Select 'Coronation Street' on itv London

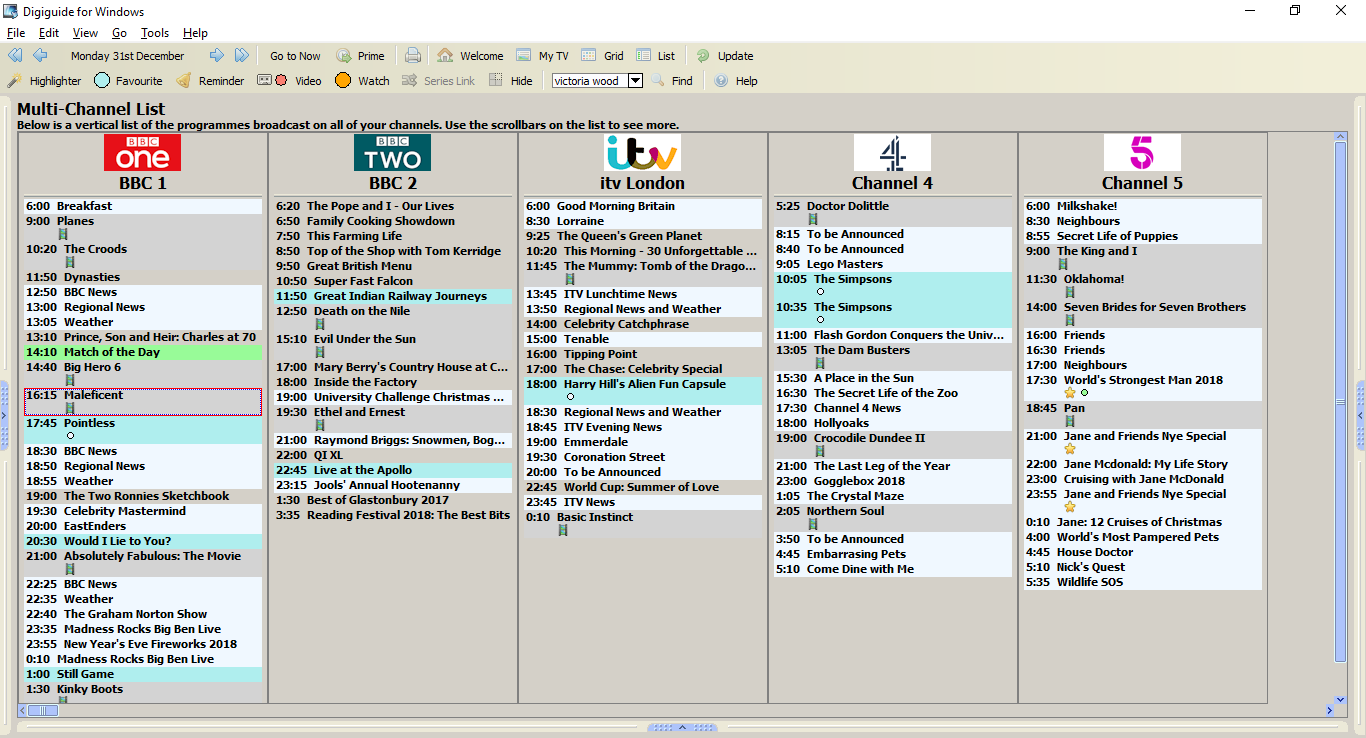[643, 457]
